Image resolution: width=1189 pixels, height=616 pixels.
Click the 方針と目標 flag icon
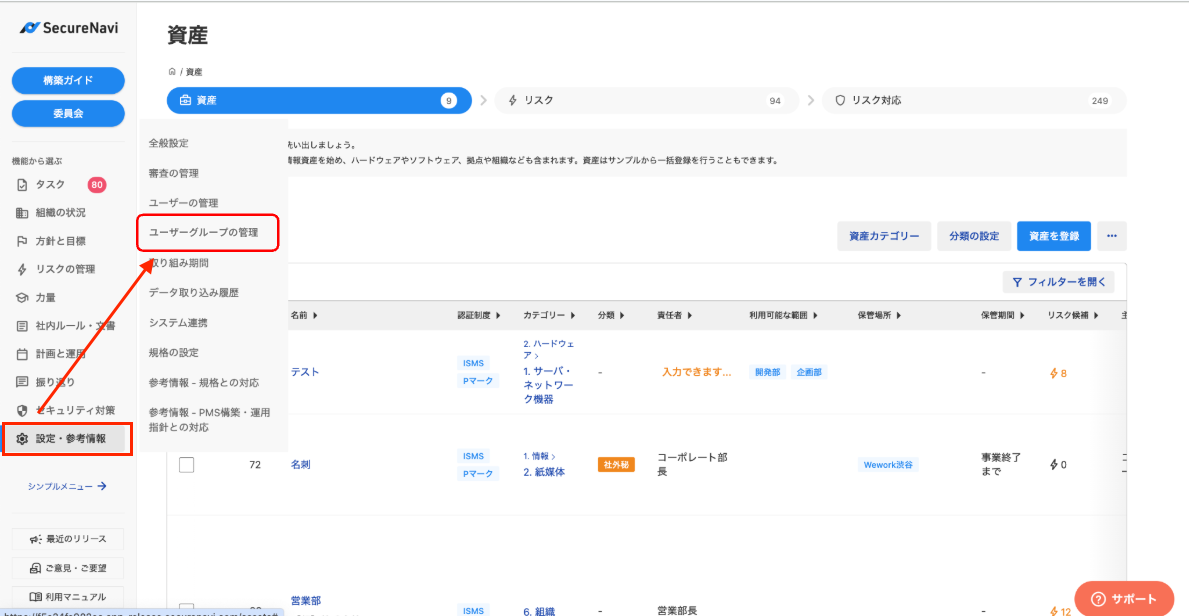click(22, 240)
